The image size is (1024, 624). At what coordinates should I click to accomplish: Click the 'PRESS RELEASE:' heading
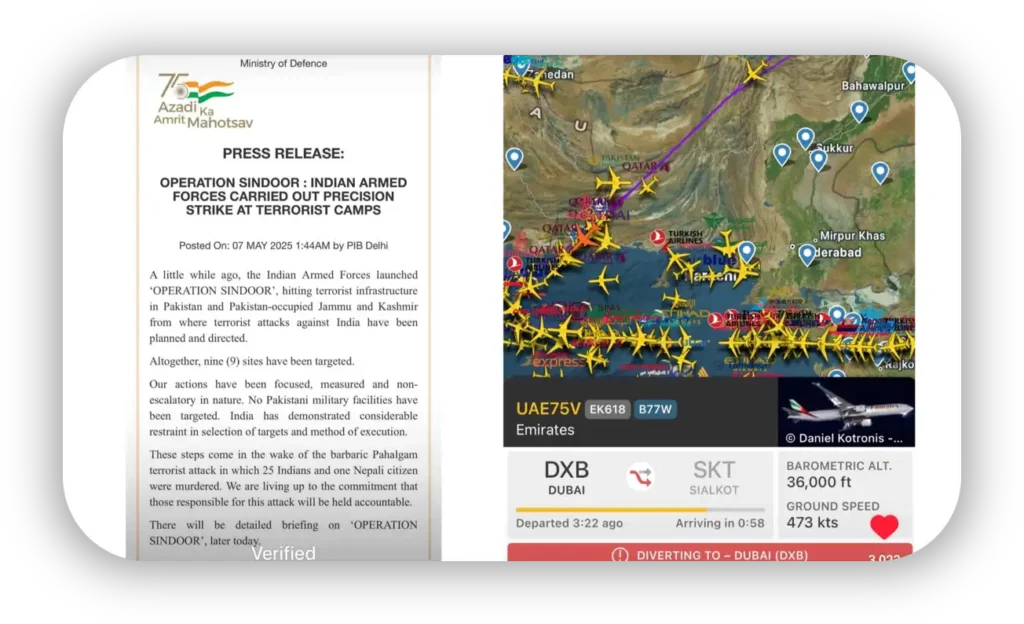click(x=283, y=153)
